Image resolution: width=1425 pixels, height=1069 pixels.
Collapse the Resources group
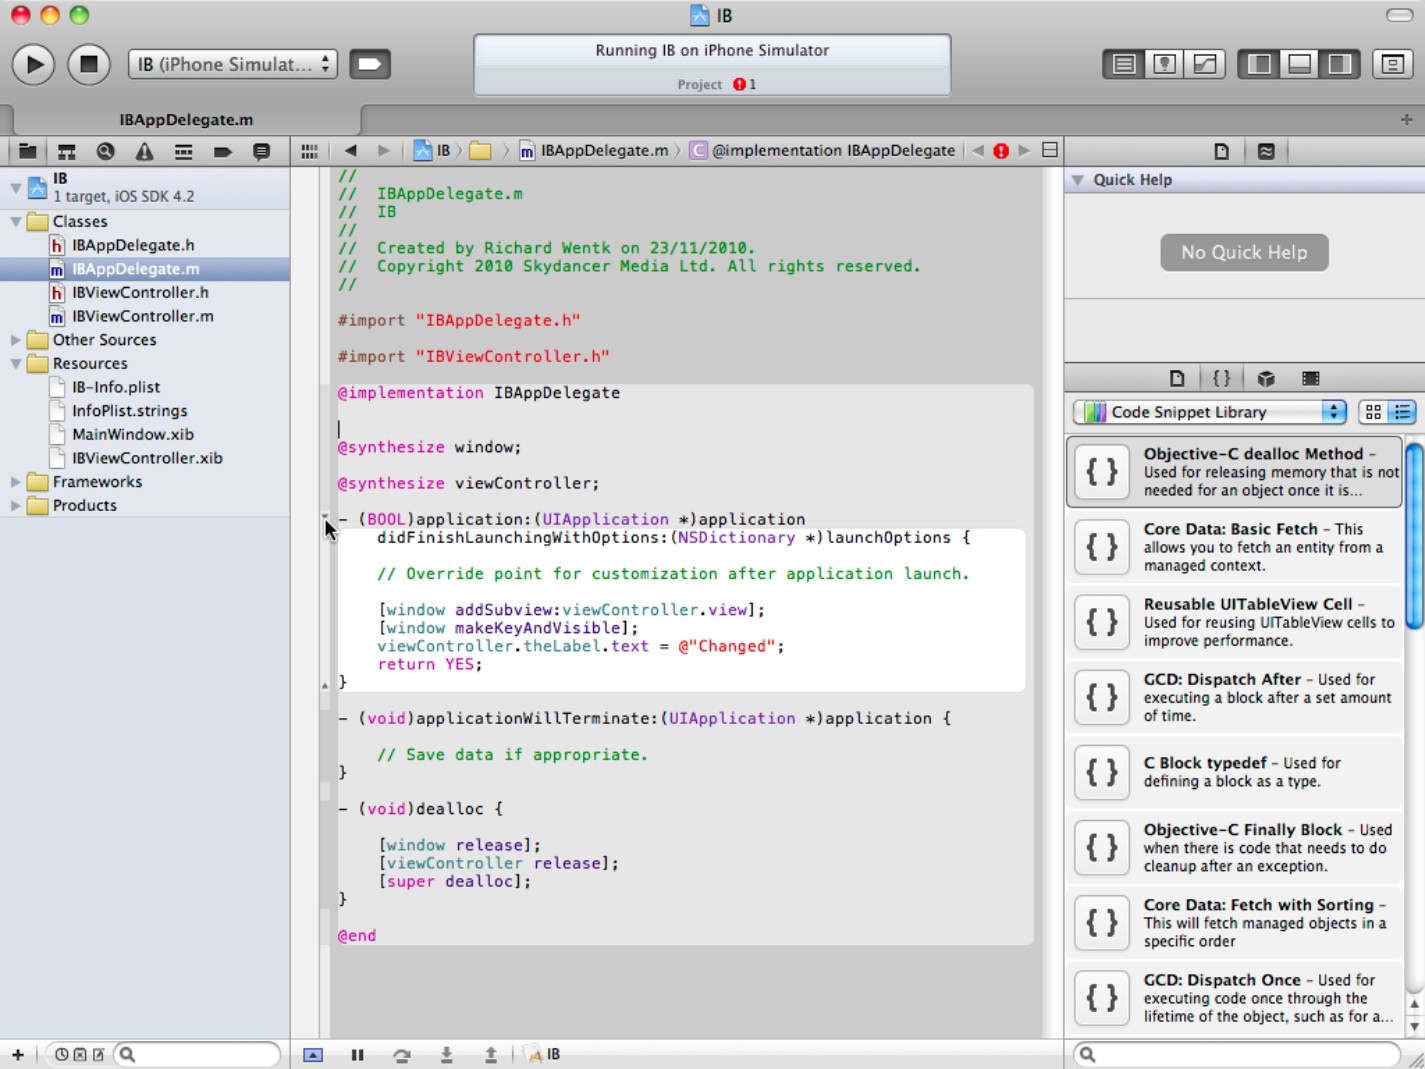click(16, 363)
